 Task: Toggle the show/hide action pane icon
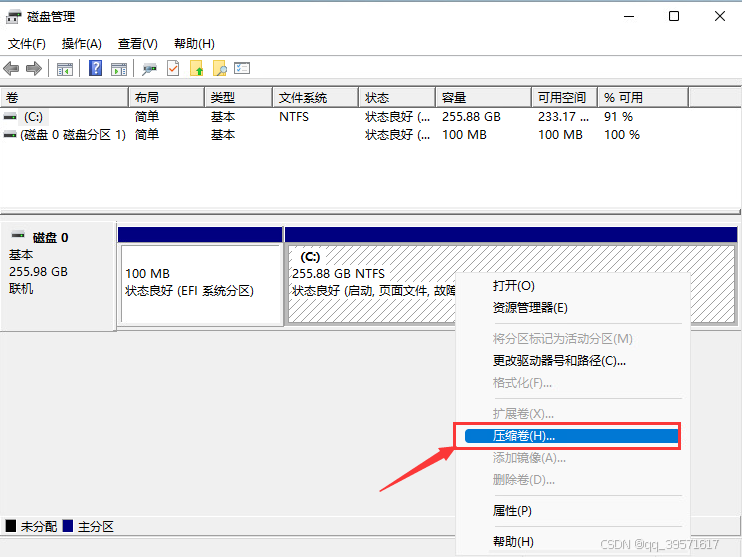pos(119,69)
